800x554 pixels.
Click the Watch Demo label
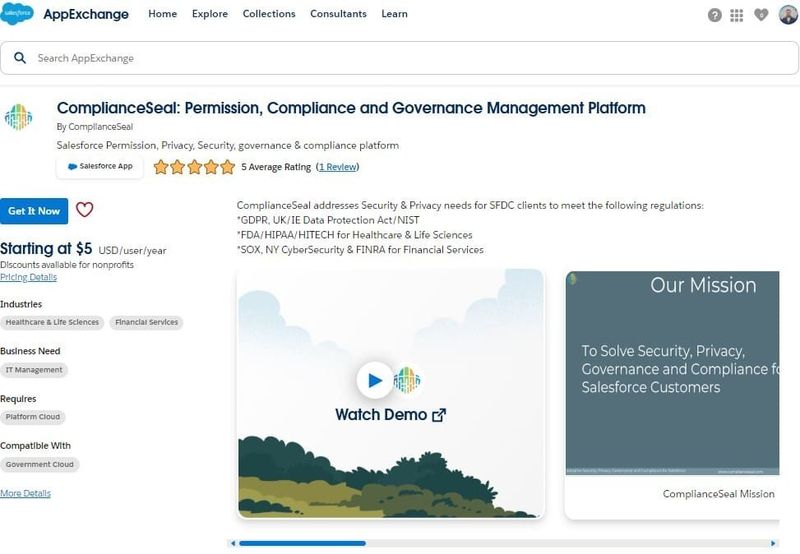[x=381, y=415]
